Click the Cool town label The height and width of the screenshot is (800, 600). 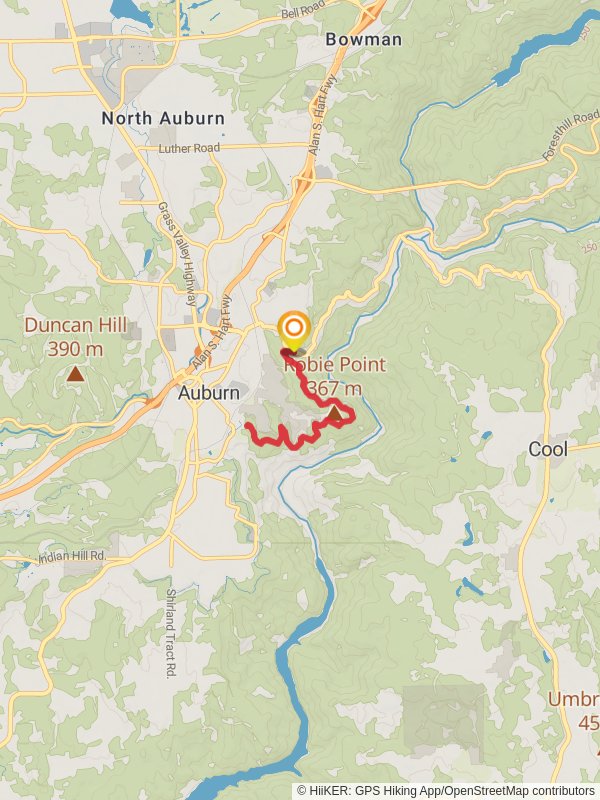click(548, 449)
